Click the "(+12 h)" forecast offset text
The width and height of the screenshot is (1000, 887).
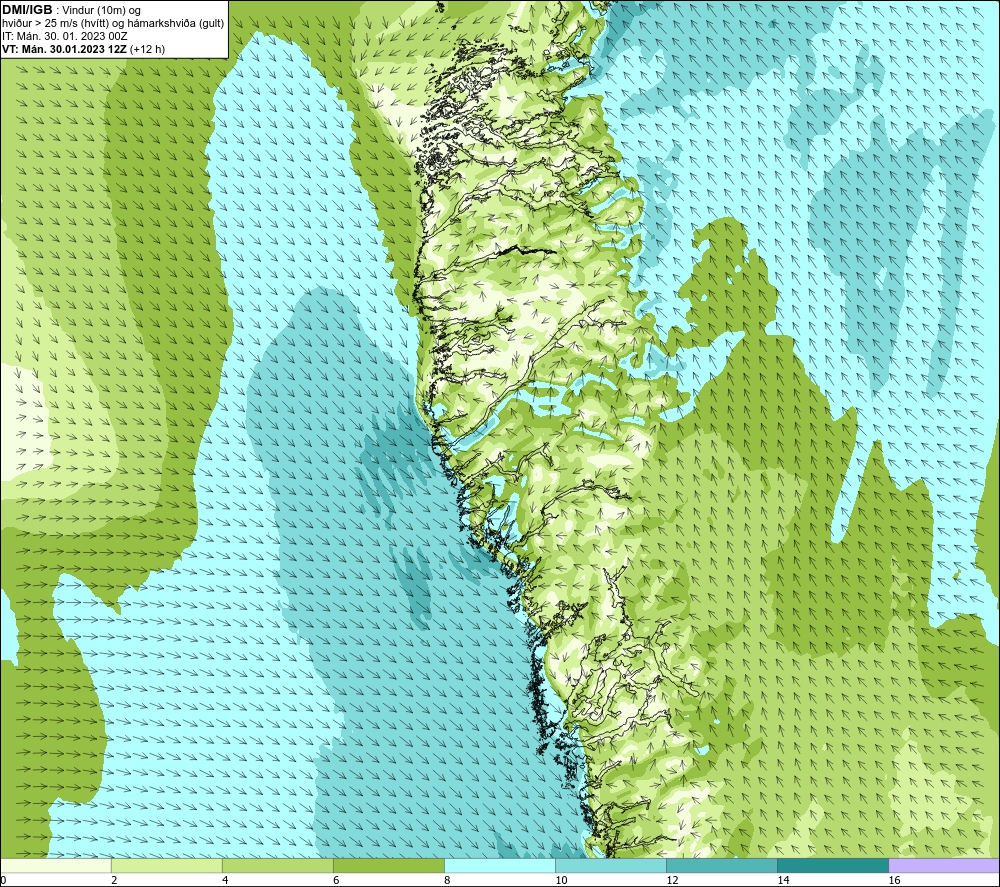pyautogui.click(x=147, y=49)
